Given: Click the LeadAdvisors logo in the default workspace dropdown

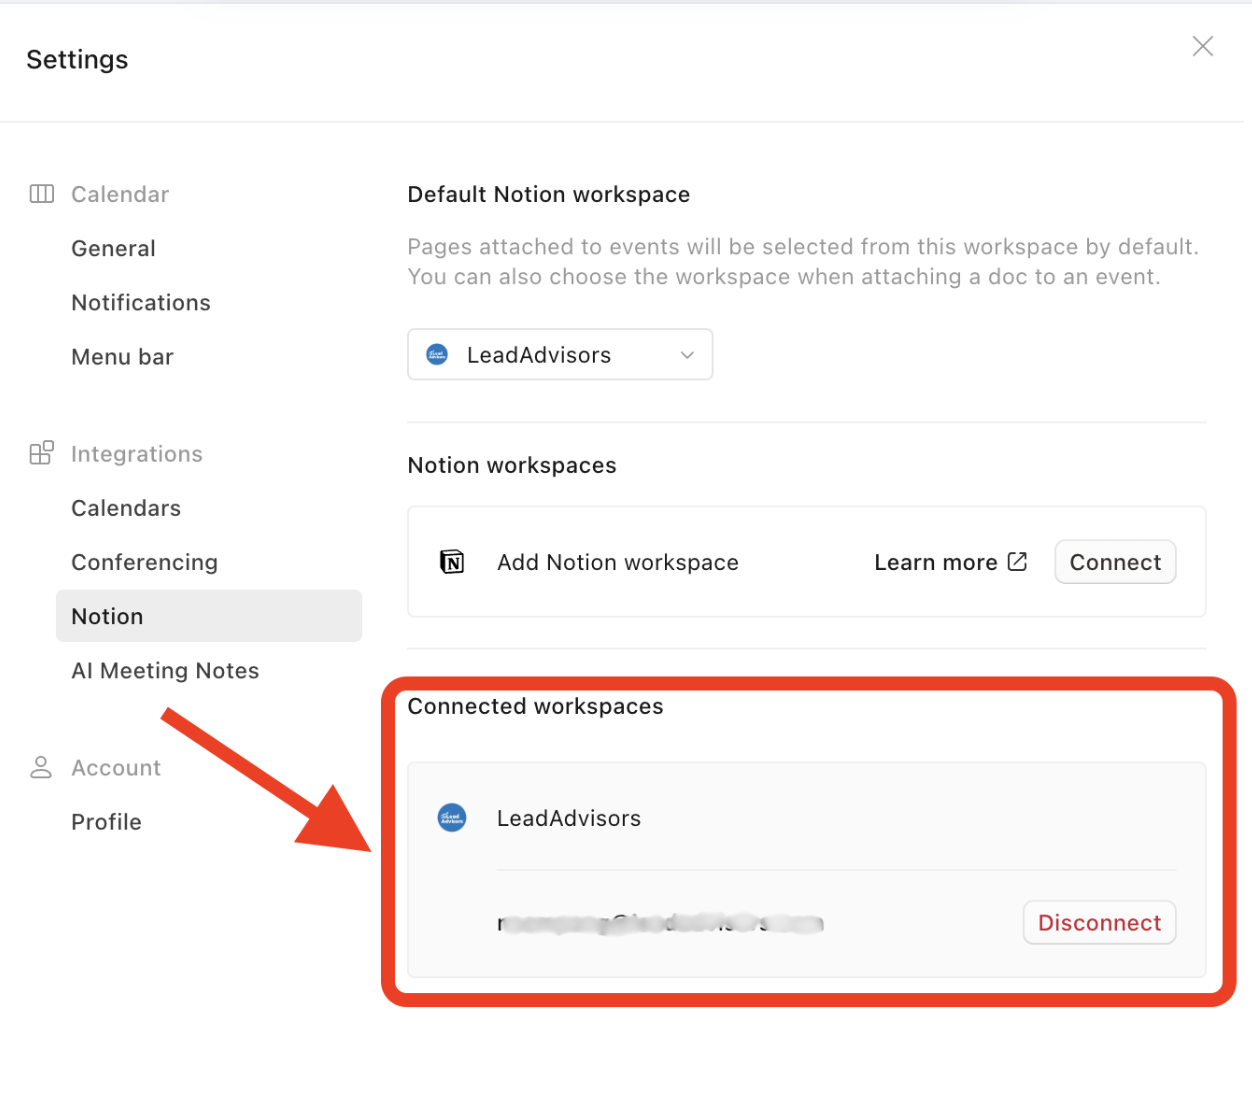Looking at the screenshot, I should [437, 354].
